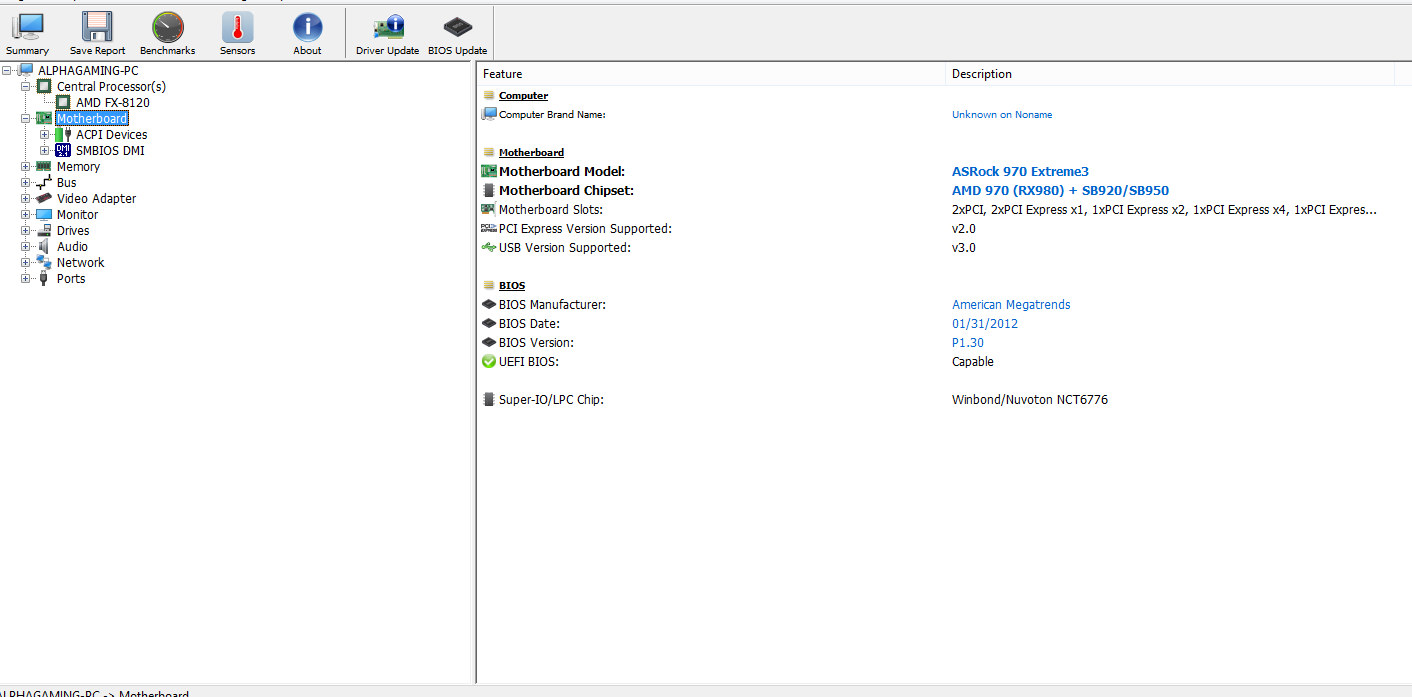Click the Unknown on Noname link
Viewport: 1412px width, 697px height.
click(x=1002, y=114)
